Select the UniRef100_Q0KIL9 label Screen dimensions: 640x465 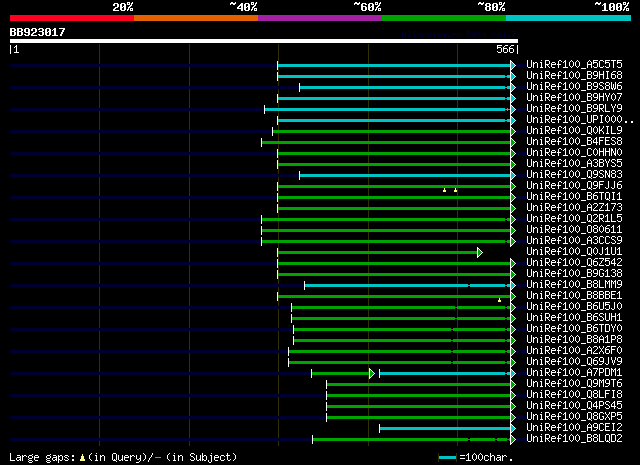tap(574, 130)
